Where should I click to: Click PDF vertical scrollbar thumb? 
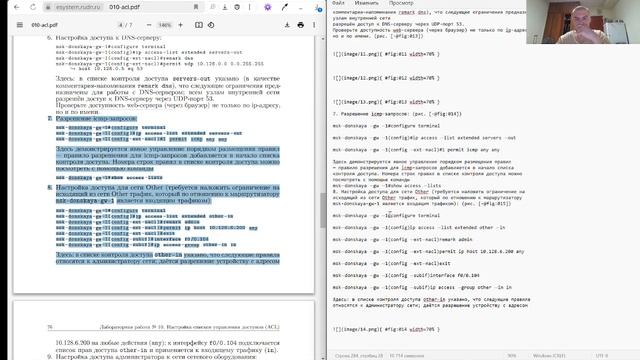click(x=323, y=210)
